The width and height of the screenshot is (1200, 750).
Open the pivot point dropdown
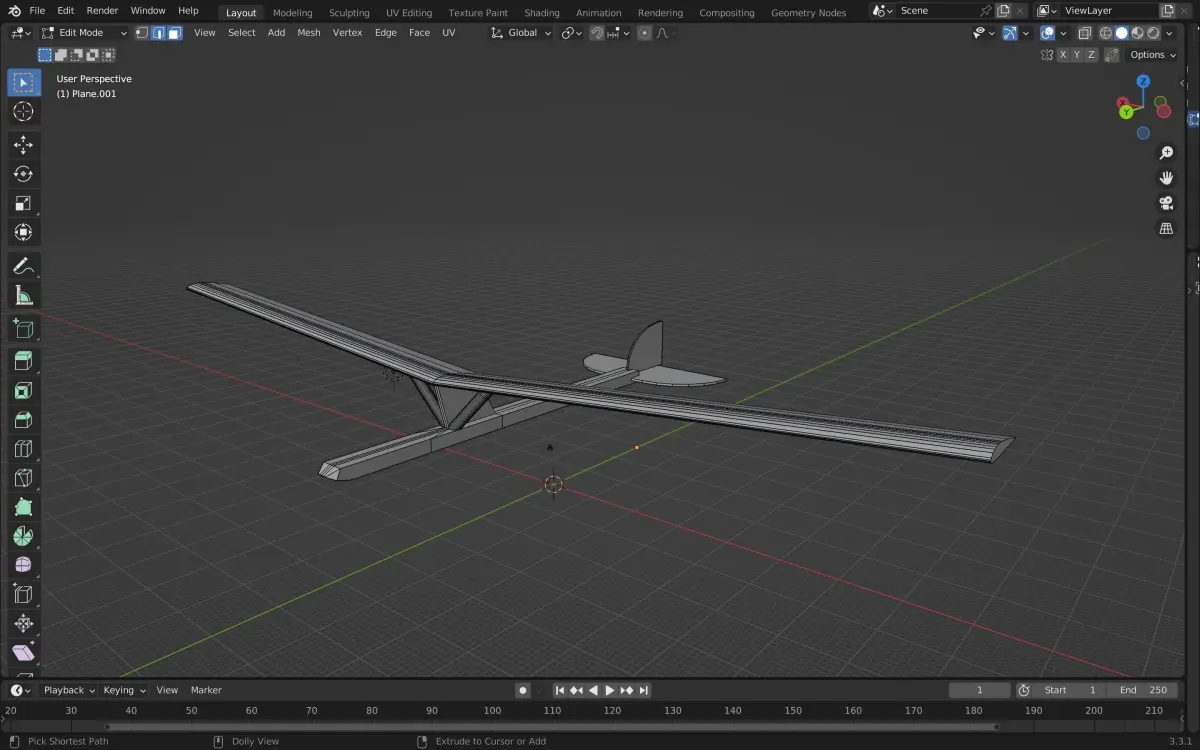coord(572,32)
